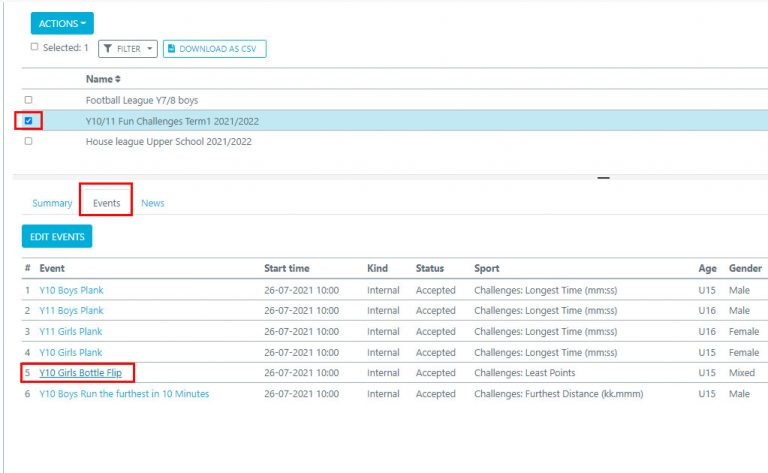Switch to the Events tab
The image size is (768, 473).
(106, 203)
